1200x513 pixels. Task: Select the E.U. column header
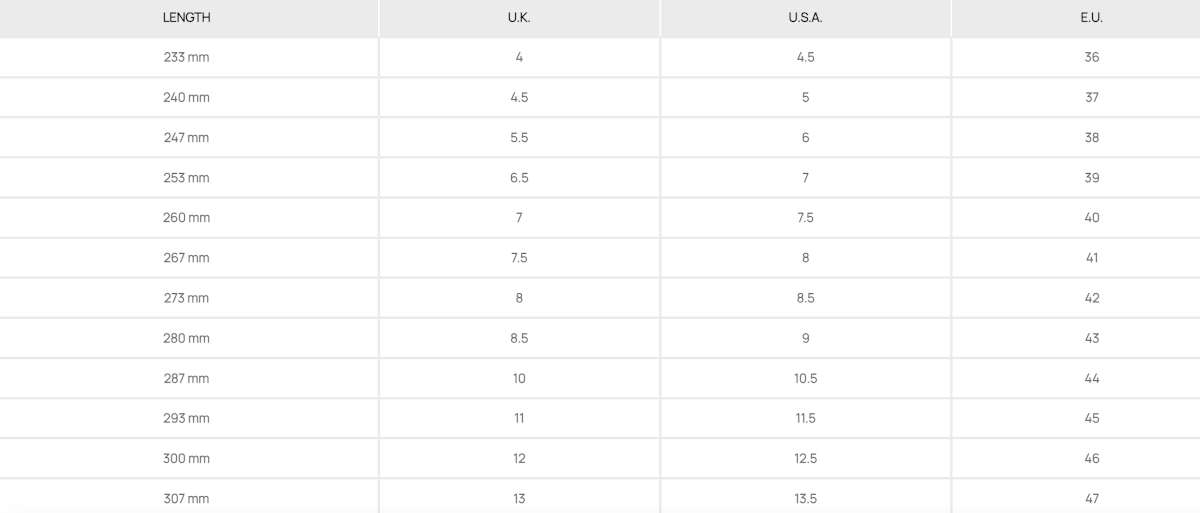pos(1091,18)
